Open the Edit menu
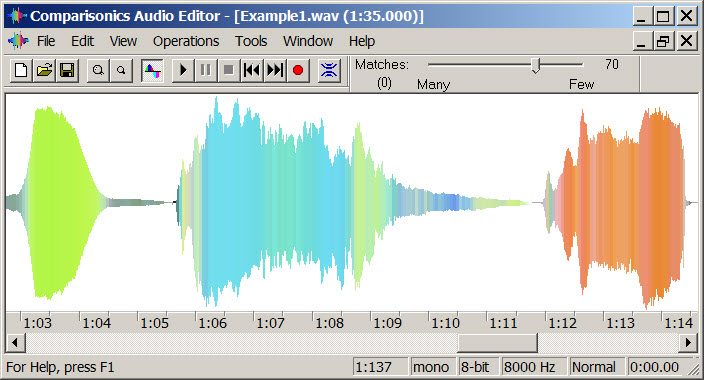Screen dimensions: 704x380 pyautogui.click(x=83, y=41)
